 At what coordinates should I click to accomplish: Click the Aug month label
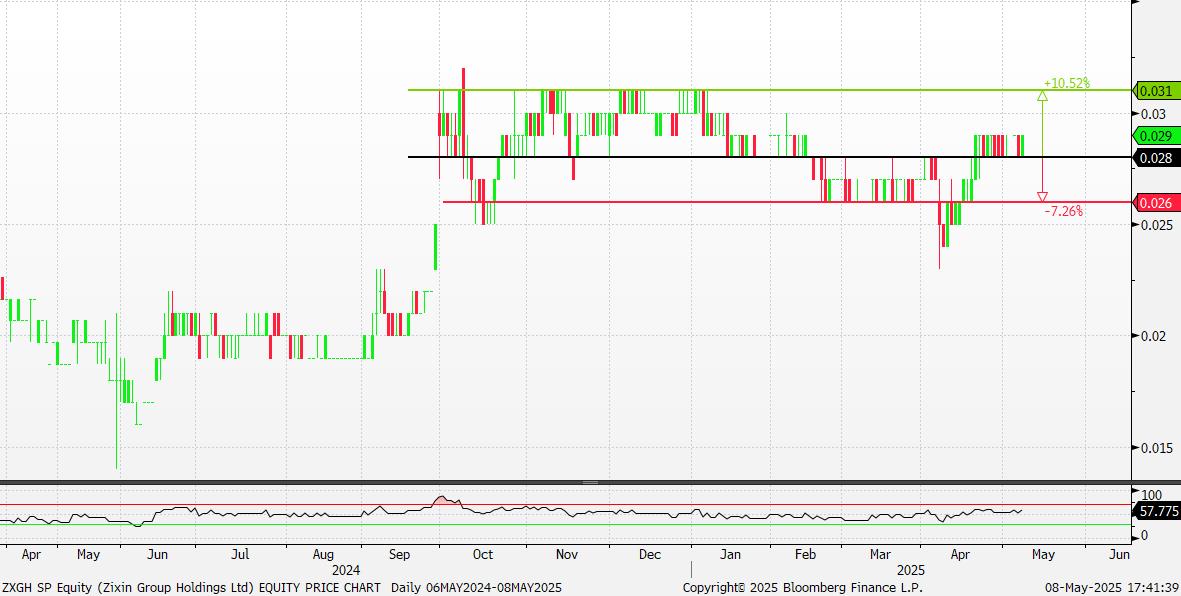[322, 555]
